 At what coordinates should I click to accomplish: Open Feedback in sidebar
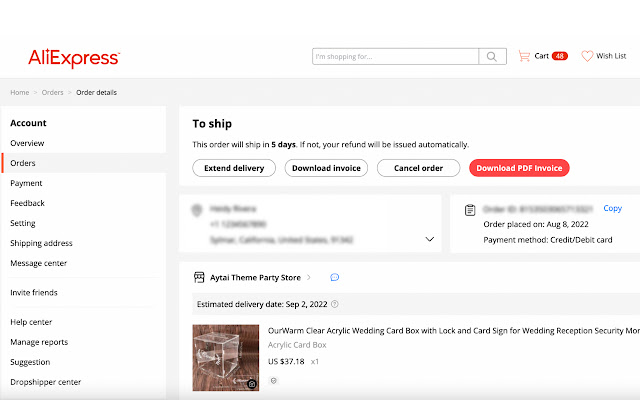[x=27, y=203]
